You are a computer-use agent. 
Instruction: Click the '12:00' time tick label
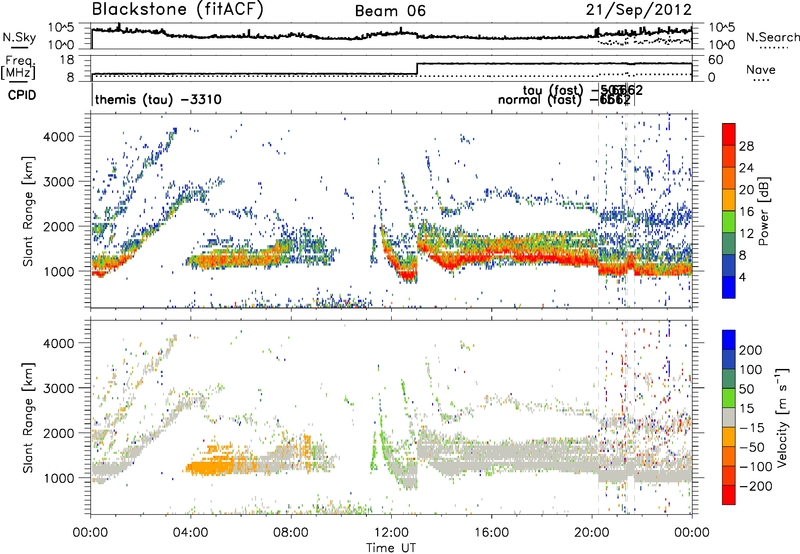pyautogui.click(x=391, y=533)
